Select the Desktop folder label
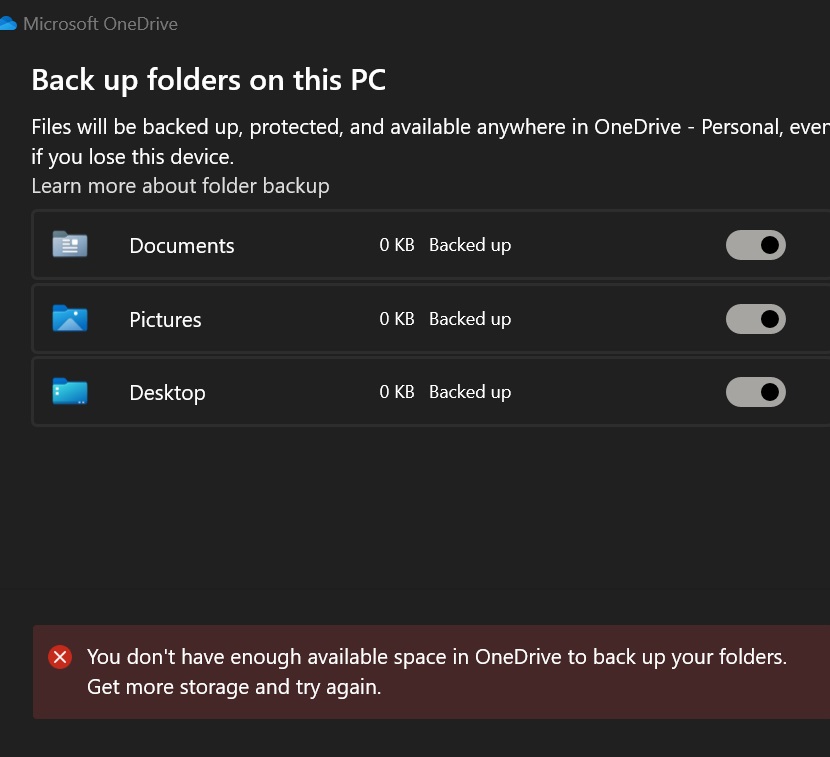Image resolution: width=830 pixels, height=757 pixels. click(x=167, y=393)
